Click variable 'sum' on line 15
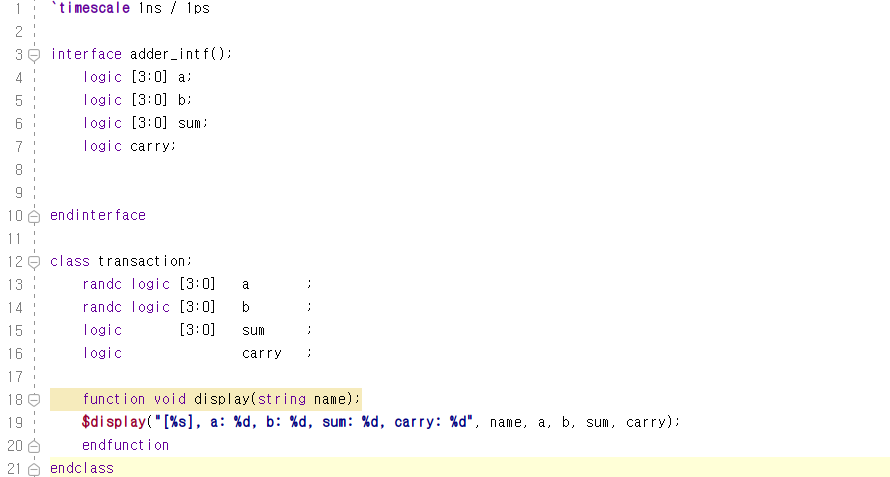Screen dimensions: 890x477 point(253,330)
